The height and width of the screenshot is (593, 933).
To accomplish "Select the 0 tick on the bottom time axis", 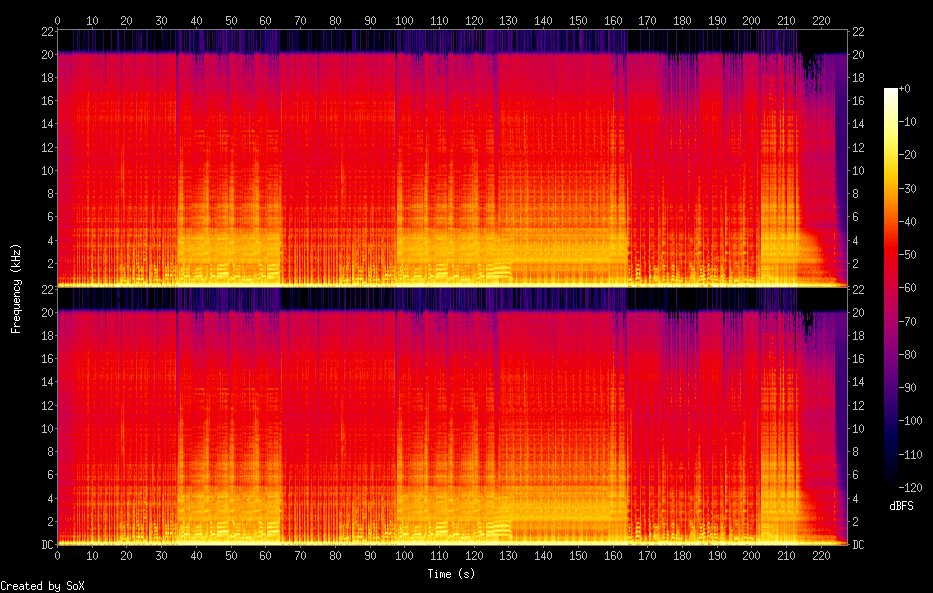I will 57,556.
